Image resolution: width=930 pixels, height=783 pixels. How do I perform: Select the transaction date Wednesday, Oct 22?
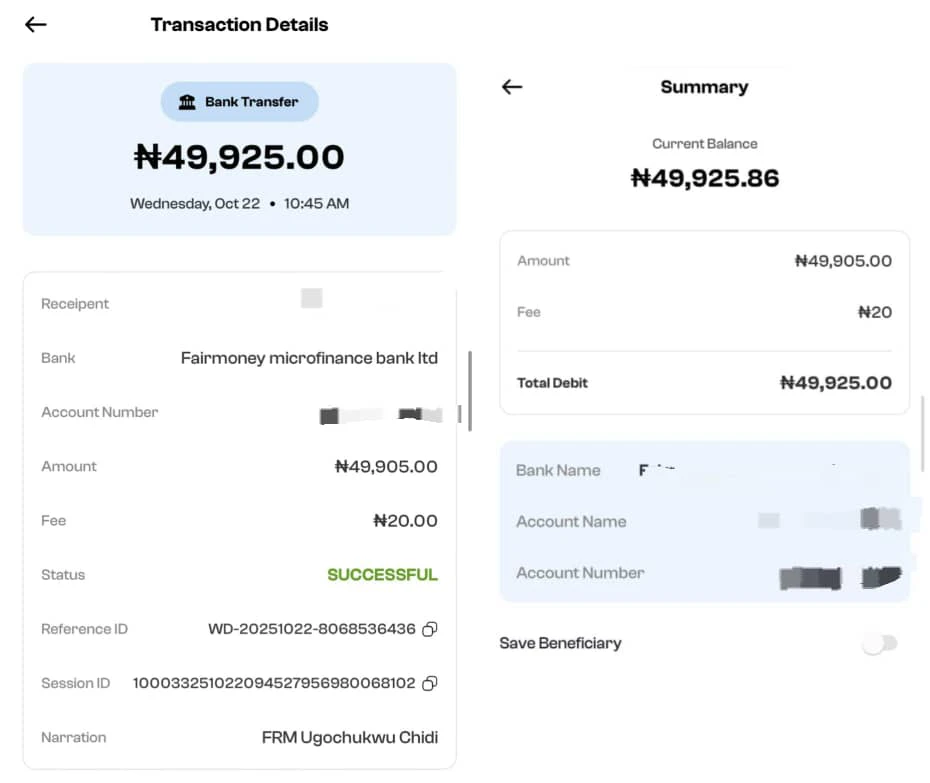point(195,204)
